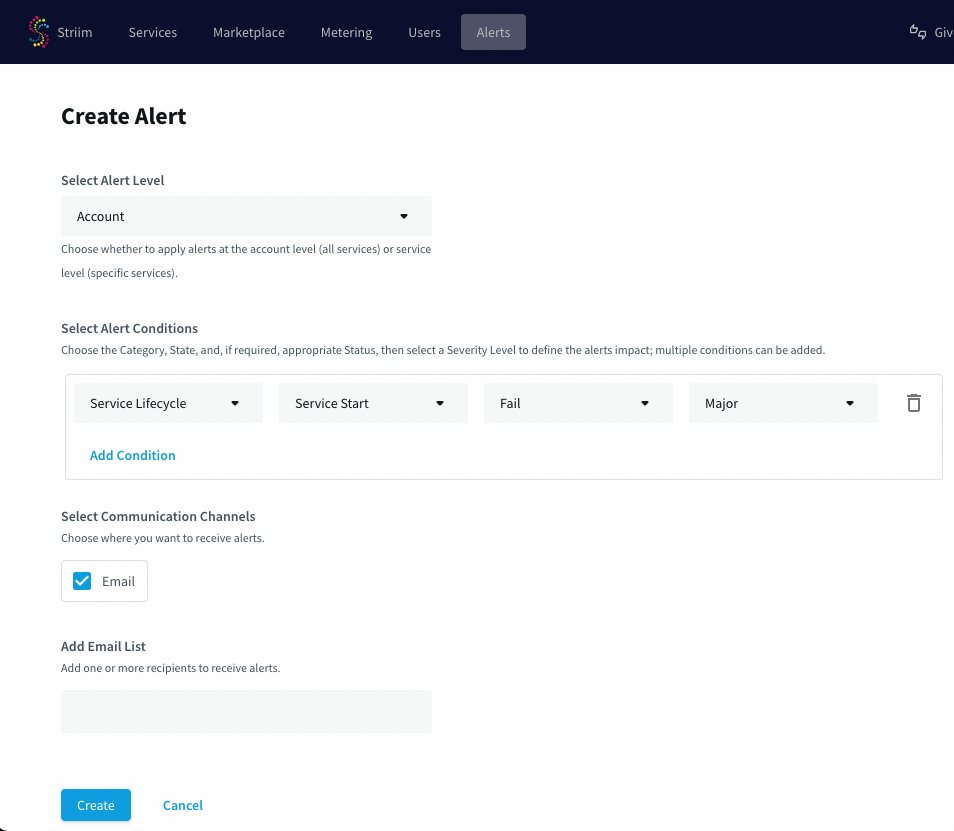Switch to the Metering tab

coord(346,32)
